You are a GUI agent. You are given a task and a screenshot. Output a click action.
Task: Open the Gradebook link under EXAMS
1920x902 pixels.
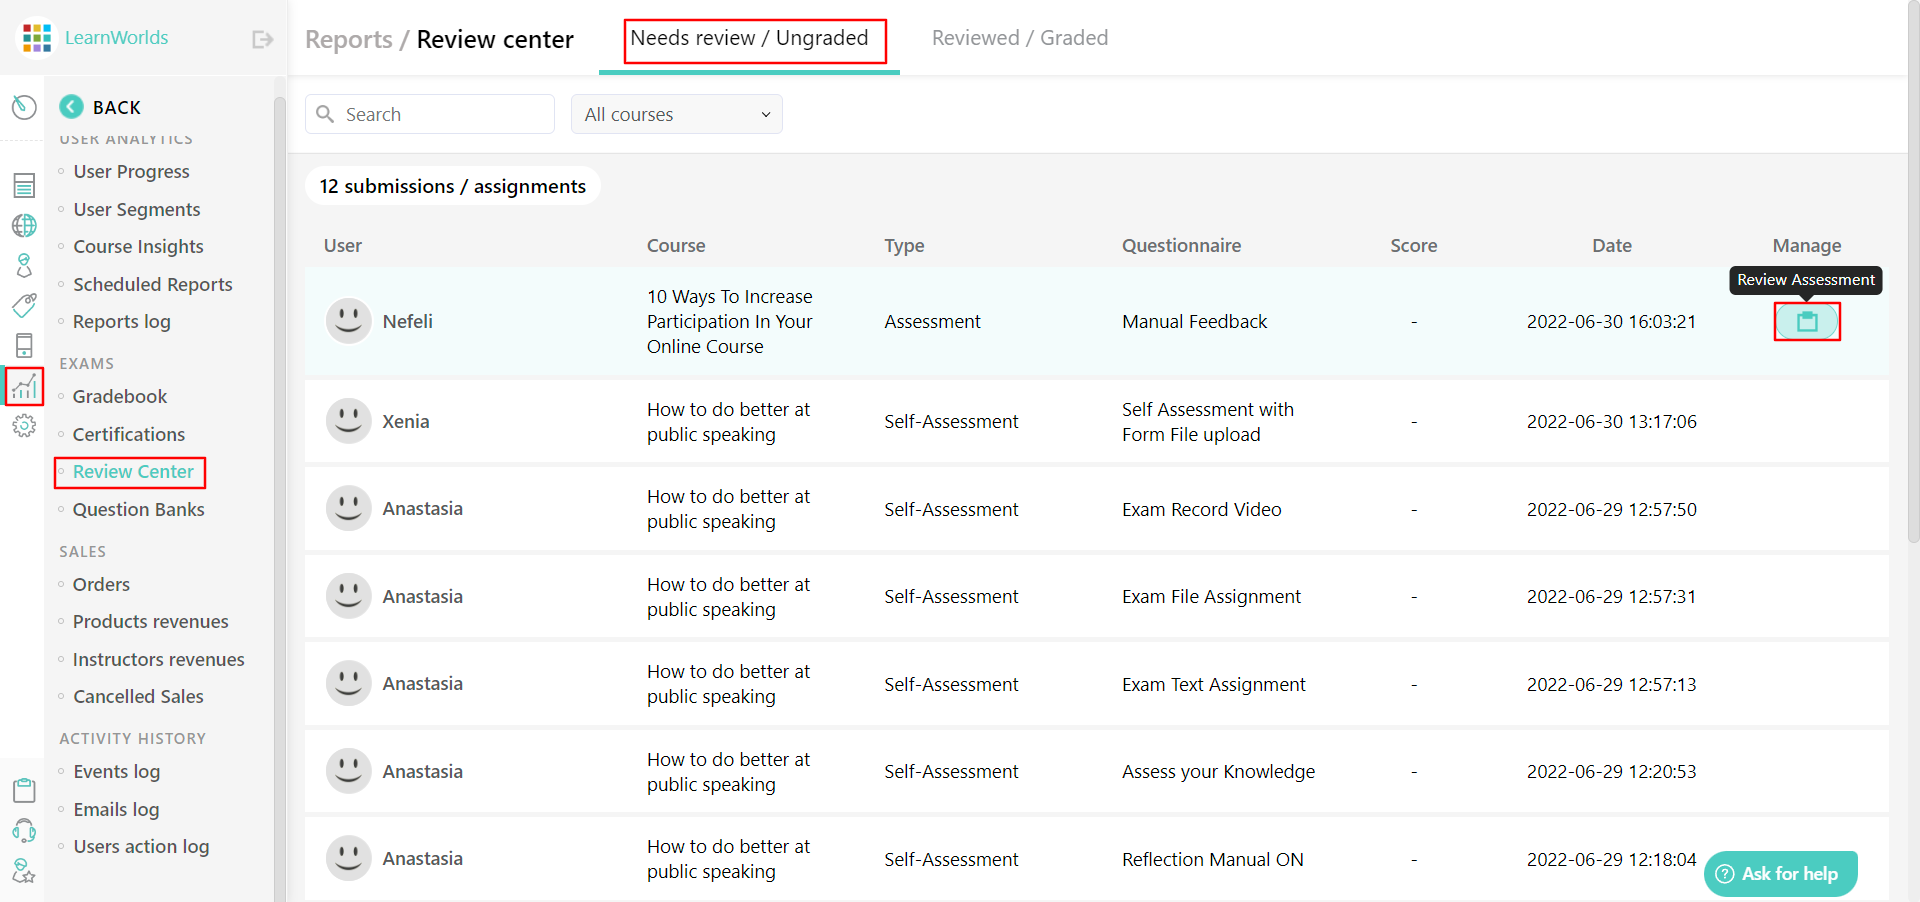click(119, 396)
